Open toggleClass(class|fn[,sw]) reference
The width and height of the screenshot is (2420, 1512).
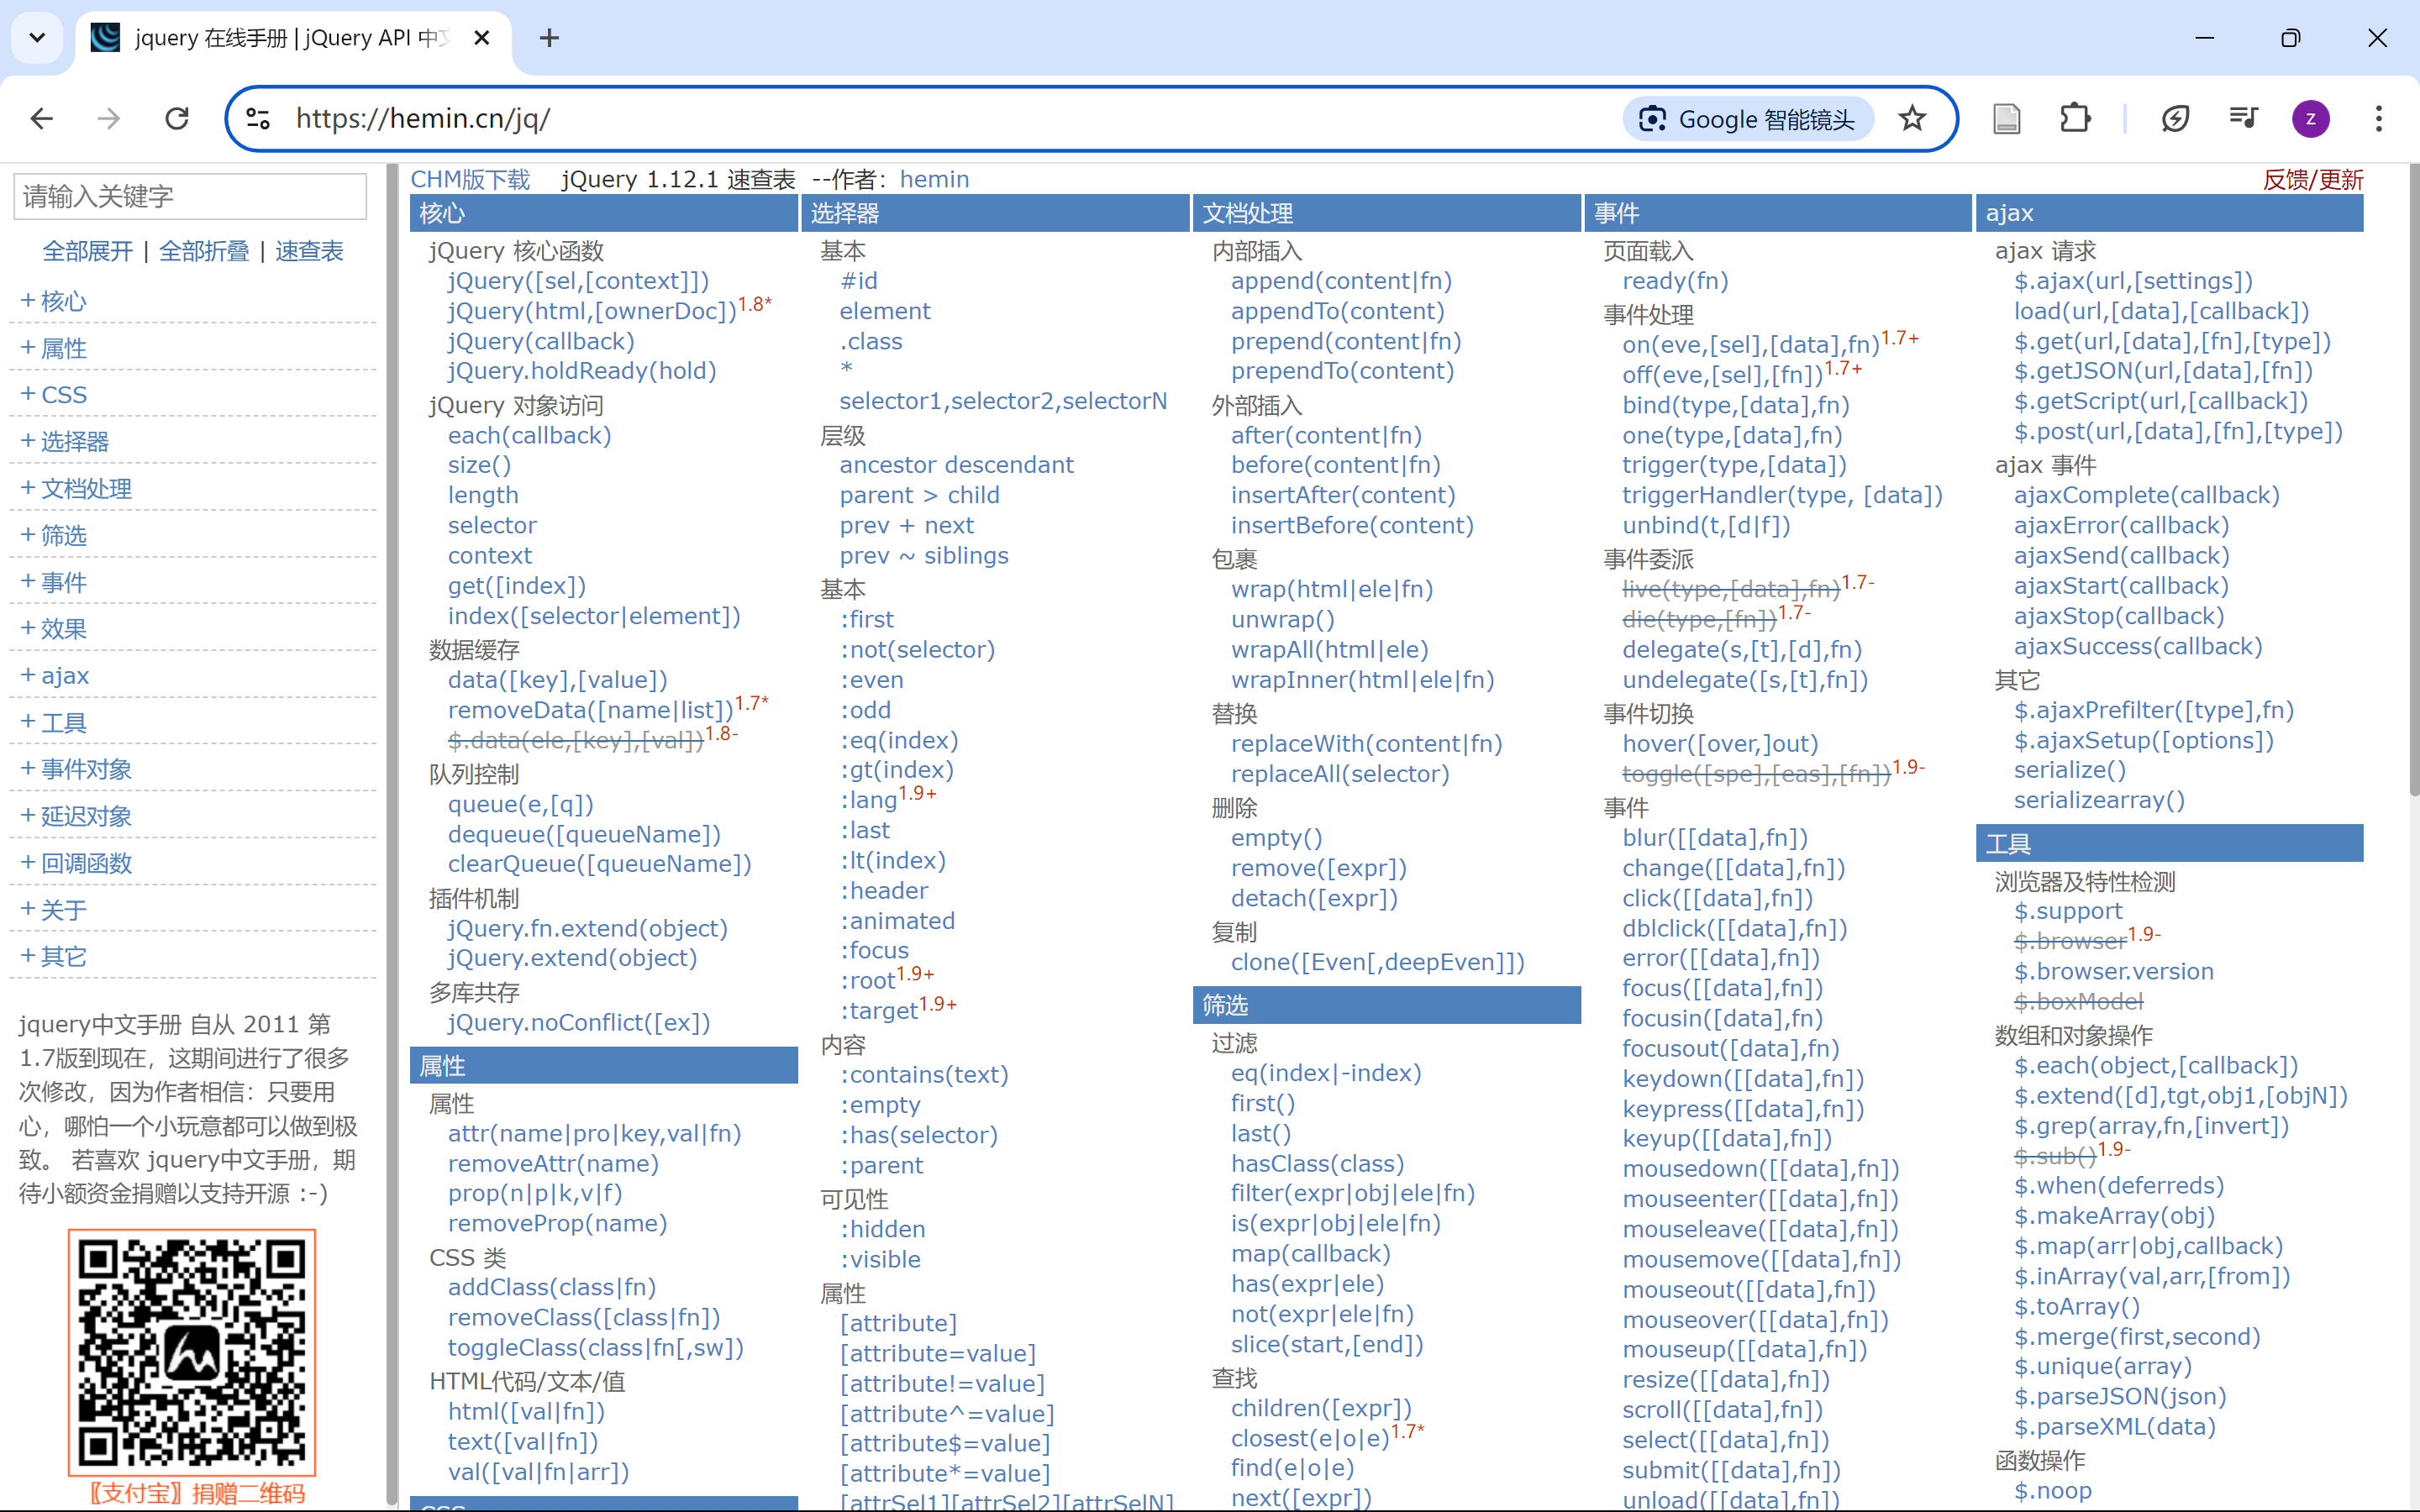595,1348
